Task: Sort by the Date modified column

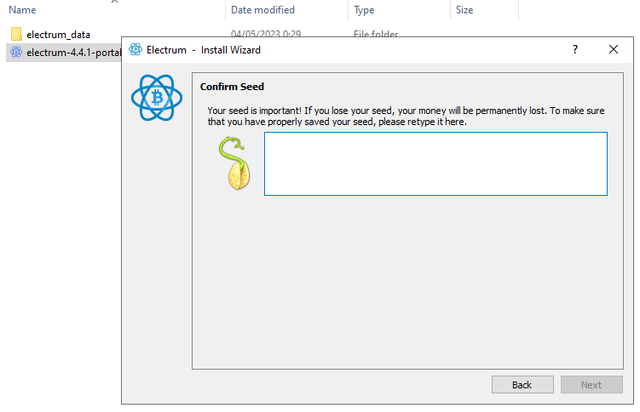Action: 262,10
